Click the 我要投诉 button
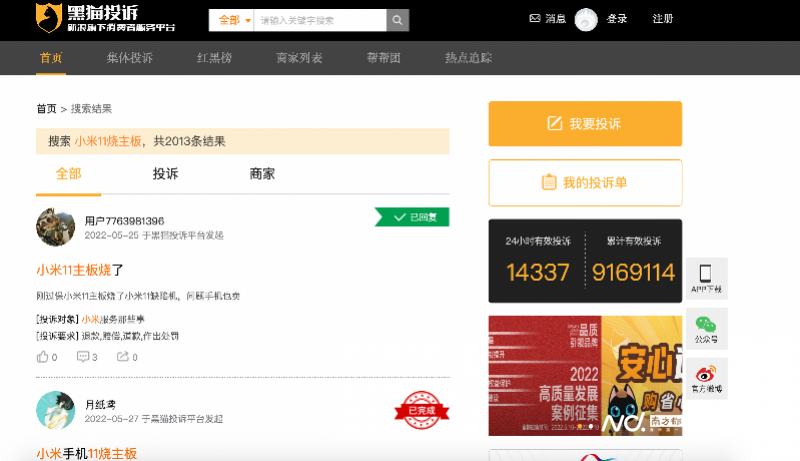 point(585,123)
